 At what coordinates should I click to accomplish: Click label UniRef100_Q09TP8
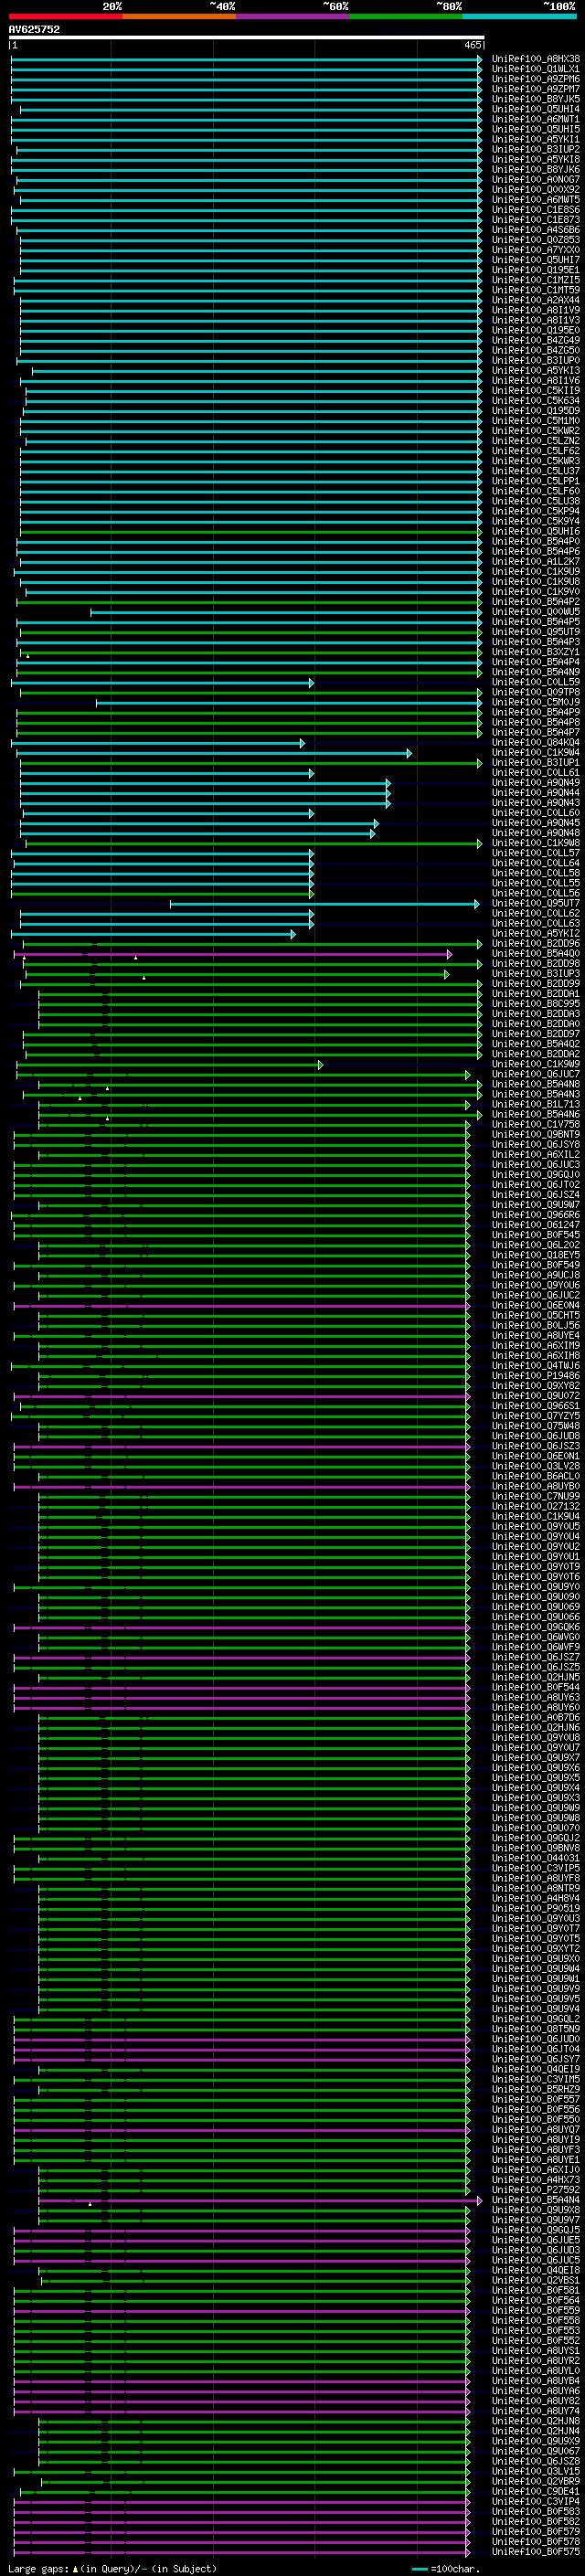coord(536,692)
